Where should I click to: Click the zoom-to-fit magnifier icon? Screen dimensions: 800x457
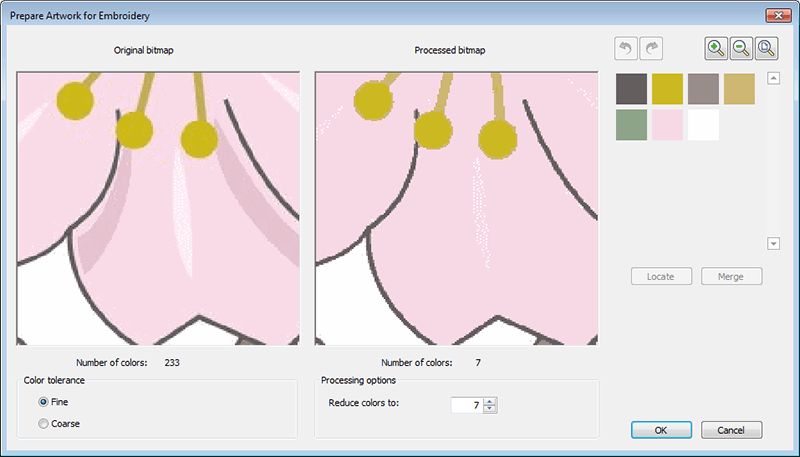click(x=766, y=48)
